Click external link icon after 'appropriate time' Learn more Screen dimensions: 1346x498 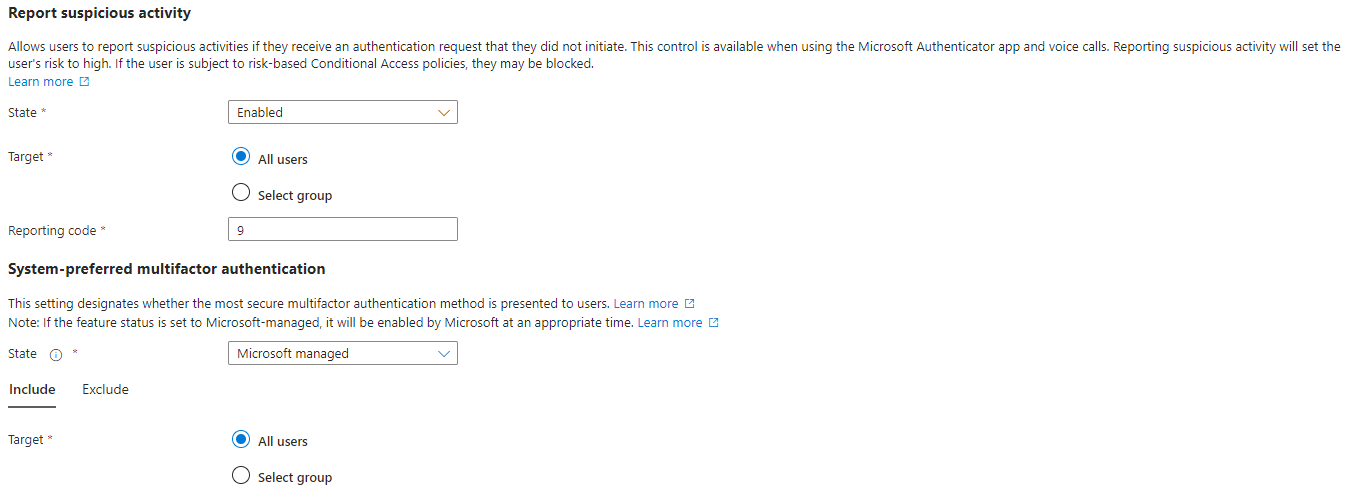click(713, 323)
